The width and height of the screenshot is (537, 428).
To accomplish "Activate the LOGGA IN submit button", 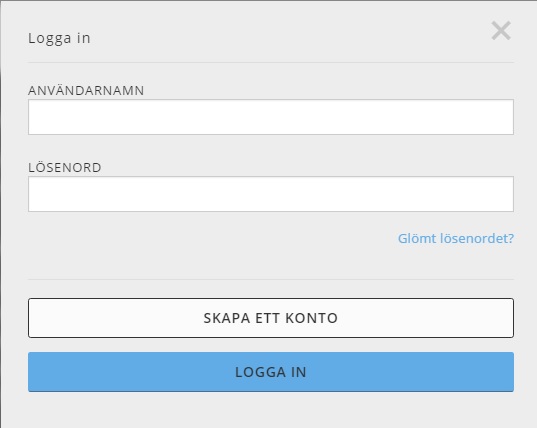I will point(271,372).
